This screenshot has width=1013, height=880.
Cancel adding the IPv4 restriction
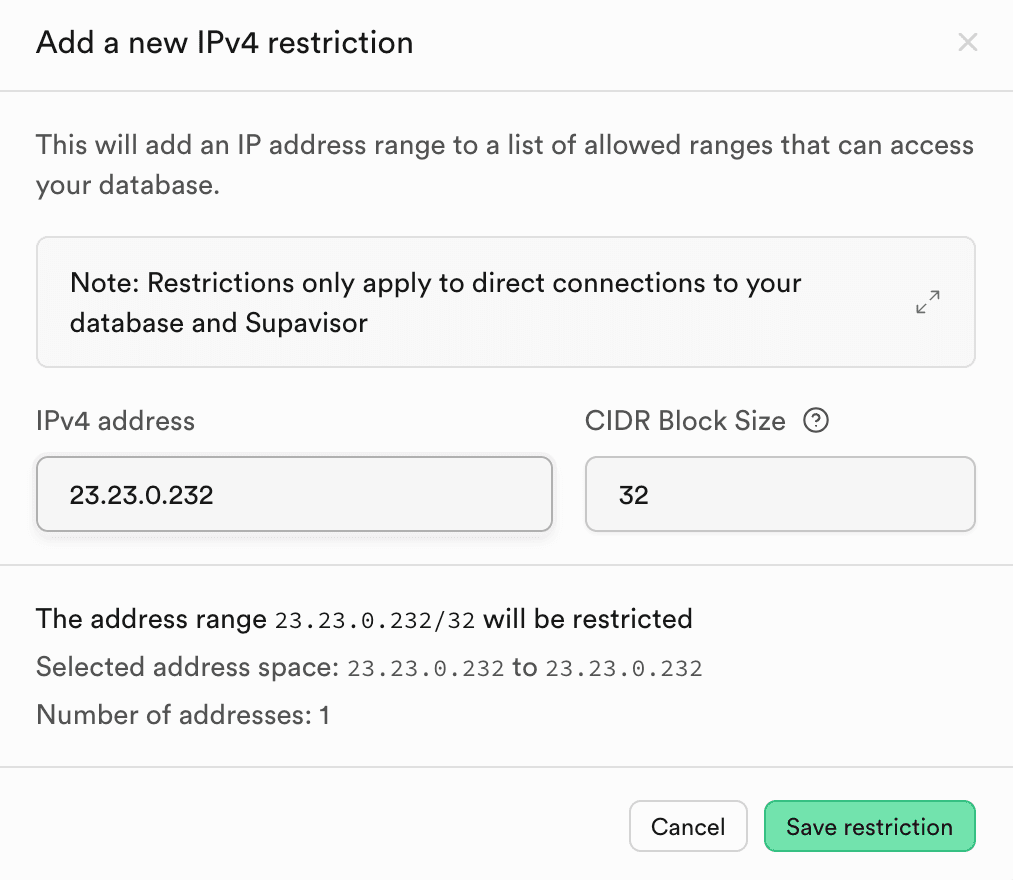(688, 826)
